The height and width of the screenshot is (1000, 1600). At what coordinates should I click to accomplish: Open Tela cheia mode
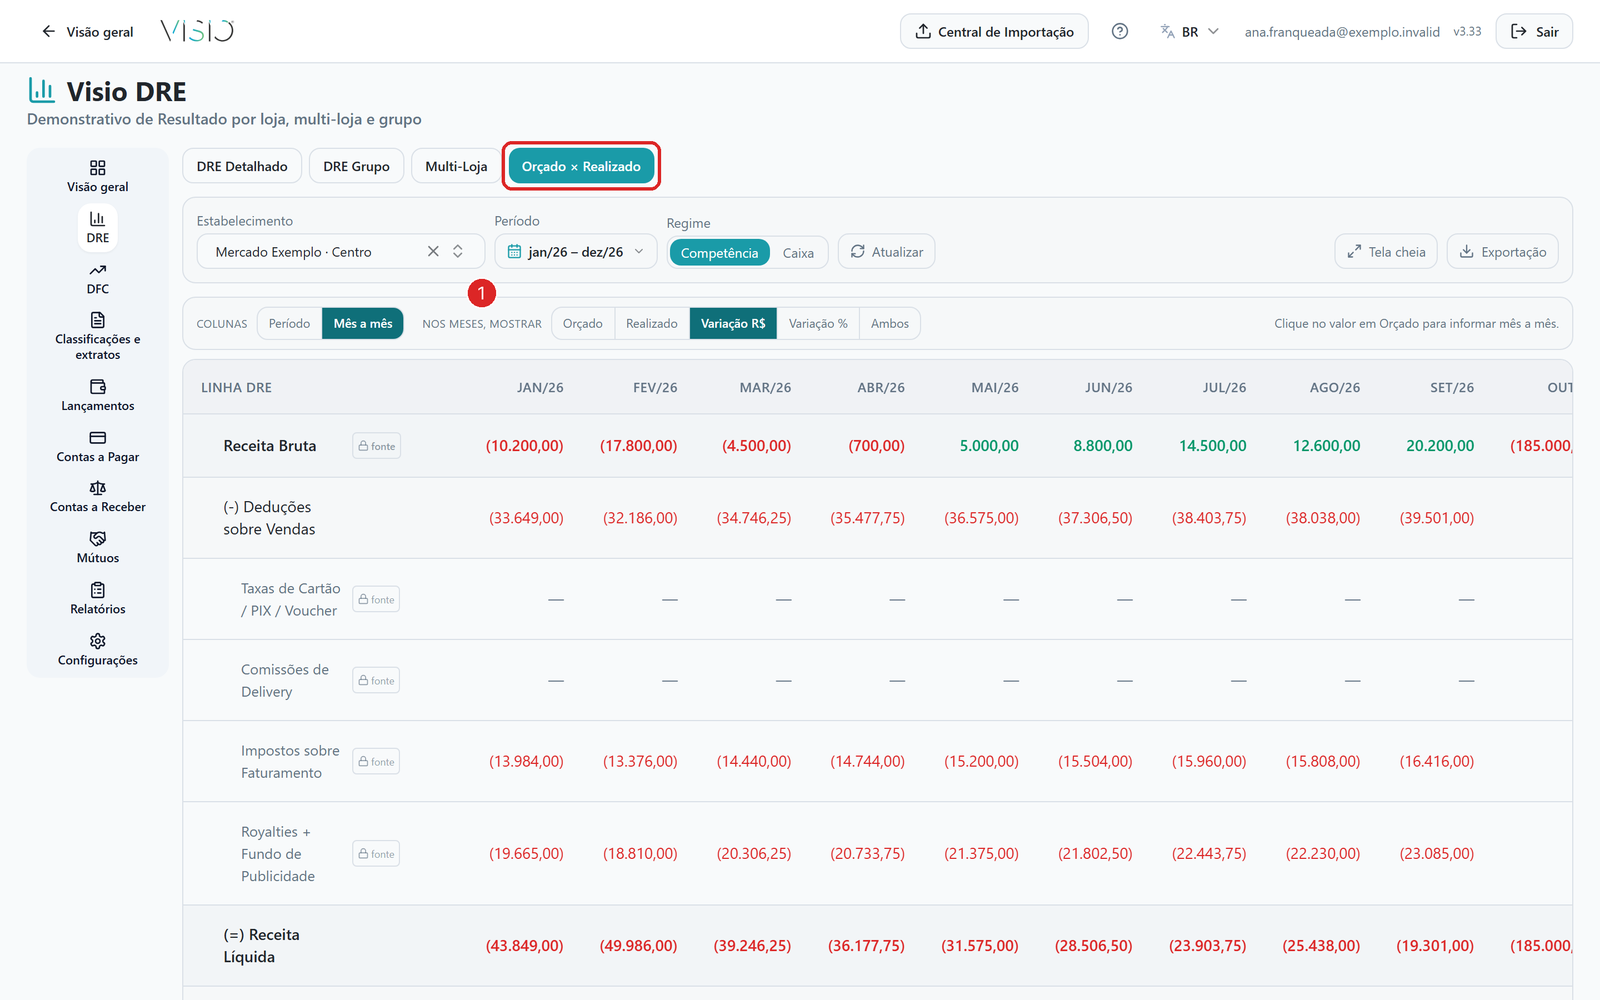1386,251
